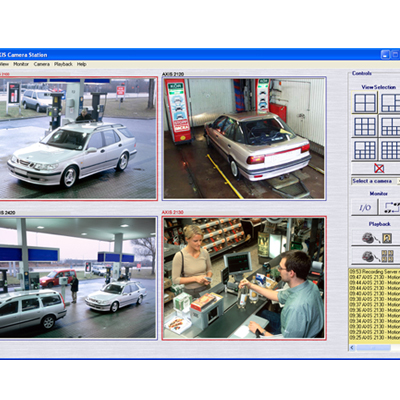This screenshot has height=400, width=400.
Task: Click the AXIS 2130 camera label
Action: point(173,212)
